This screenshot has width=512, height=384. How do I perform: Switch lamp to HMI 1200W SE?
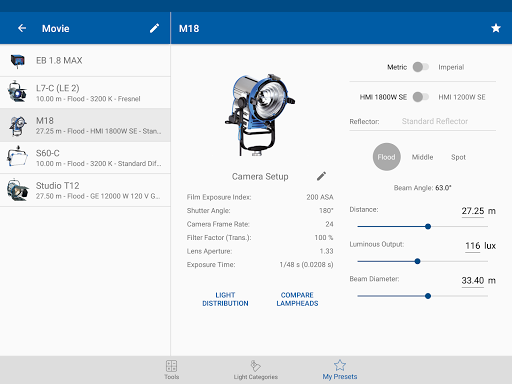421,97
